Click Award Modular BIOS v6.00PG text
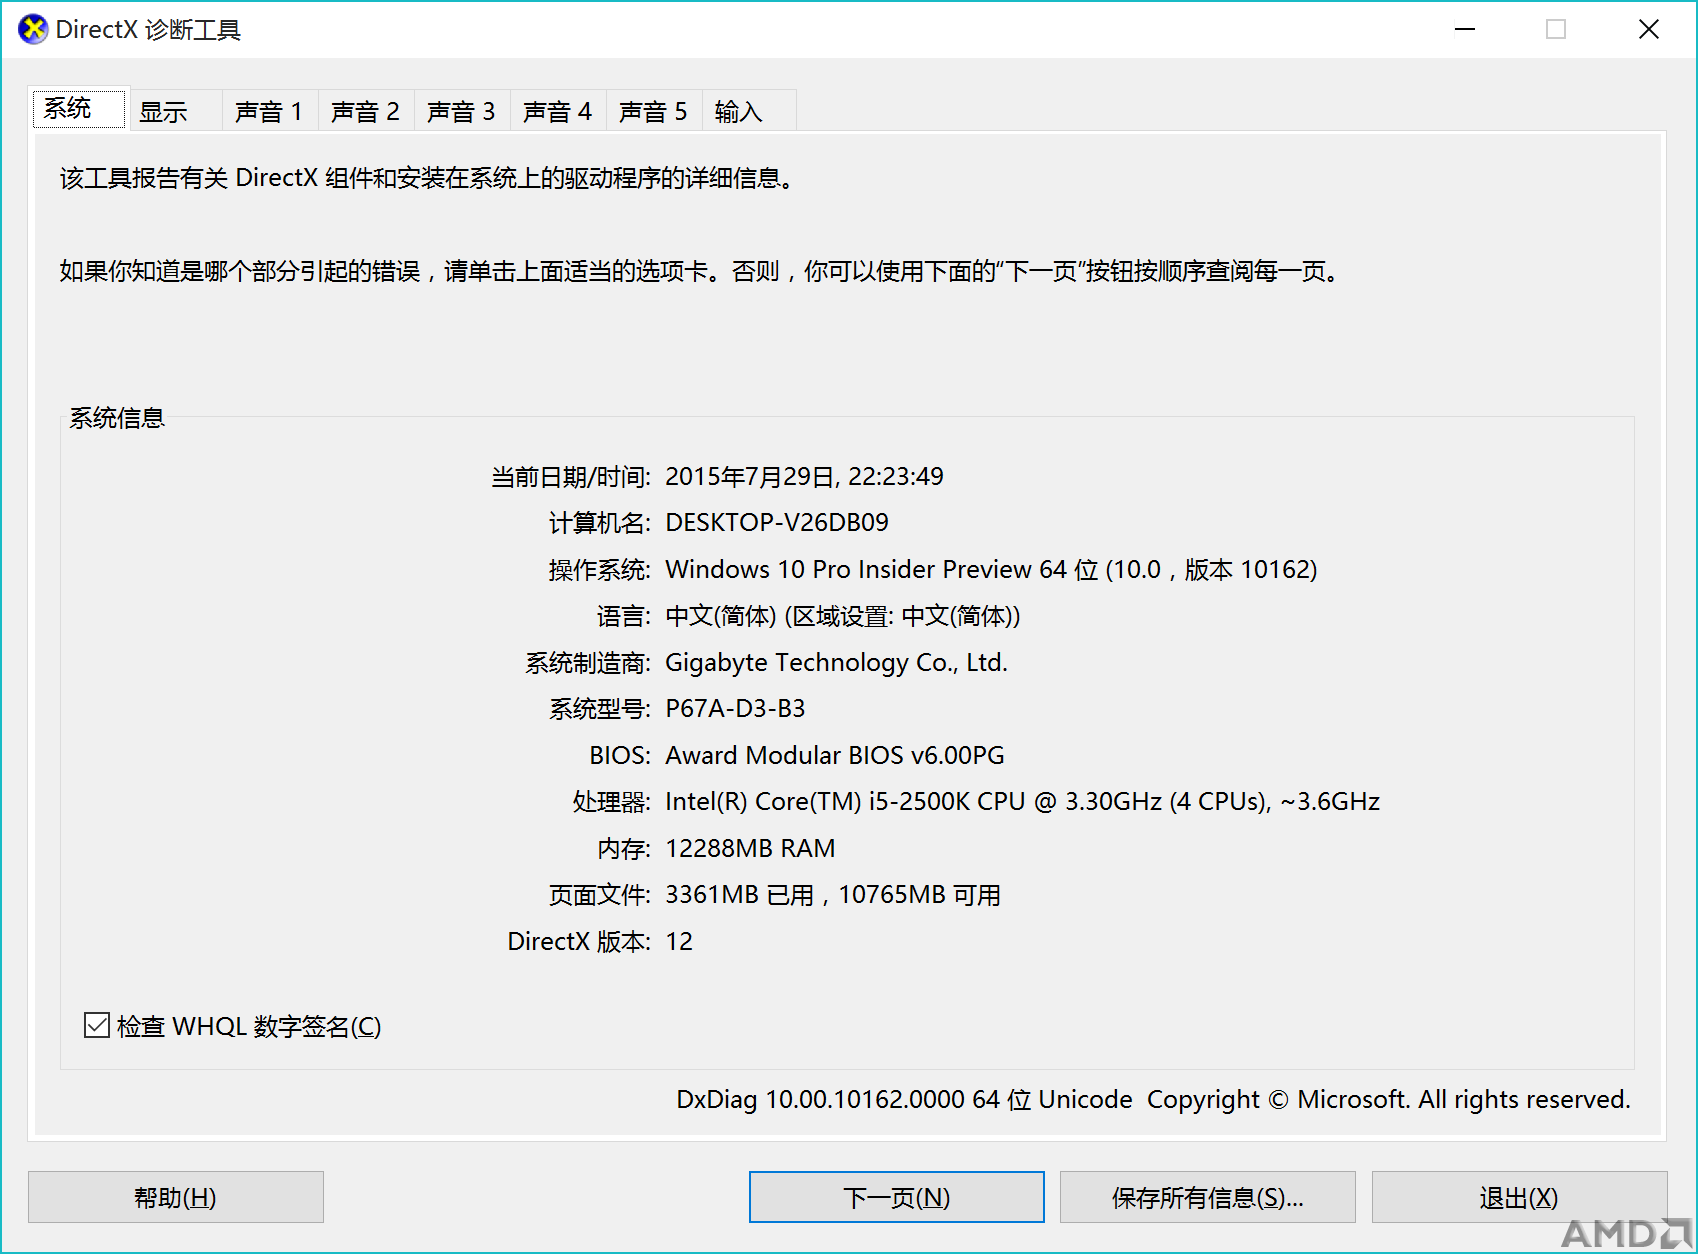1698x1254 pixels. (835, 756)
